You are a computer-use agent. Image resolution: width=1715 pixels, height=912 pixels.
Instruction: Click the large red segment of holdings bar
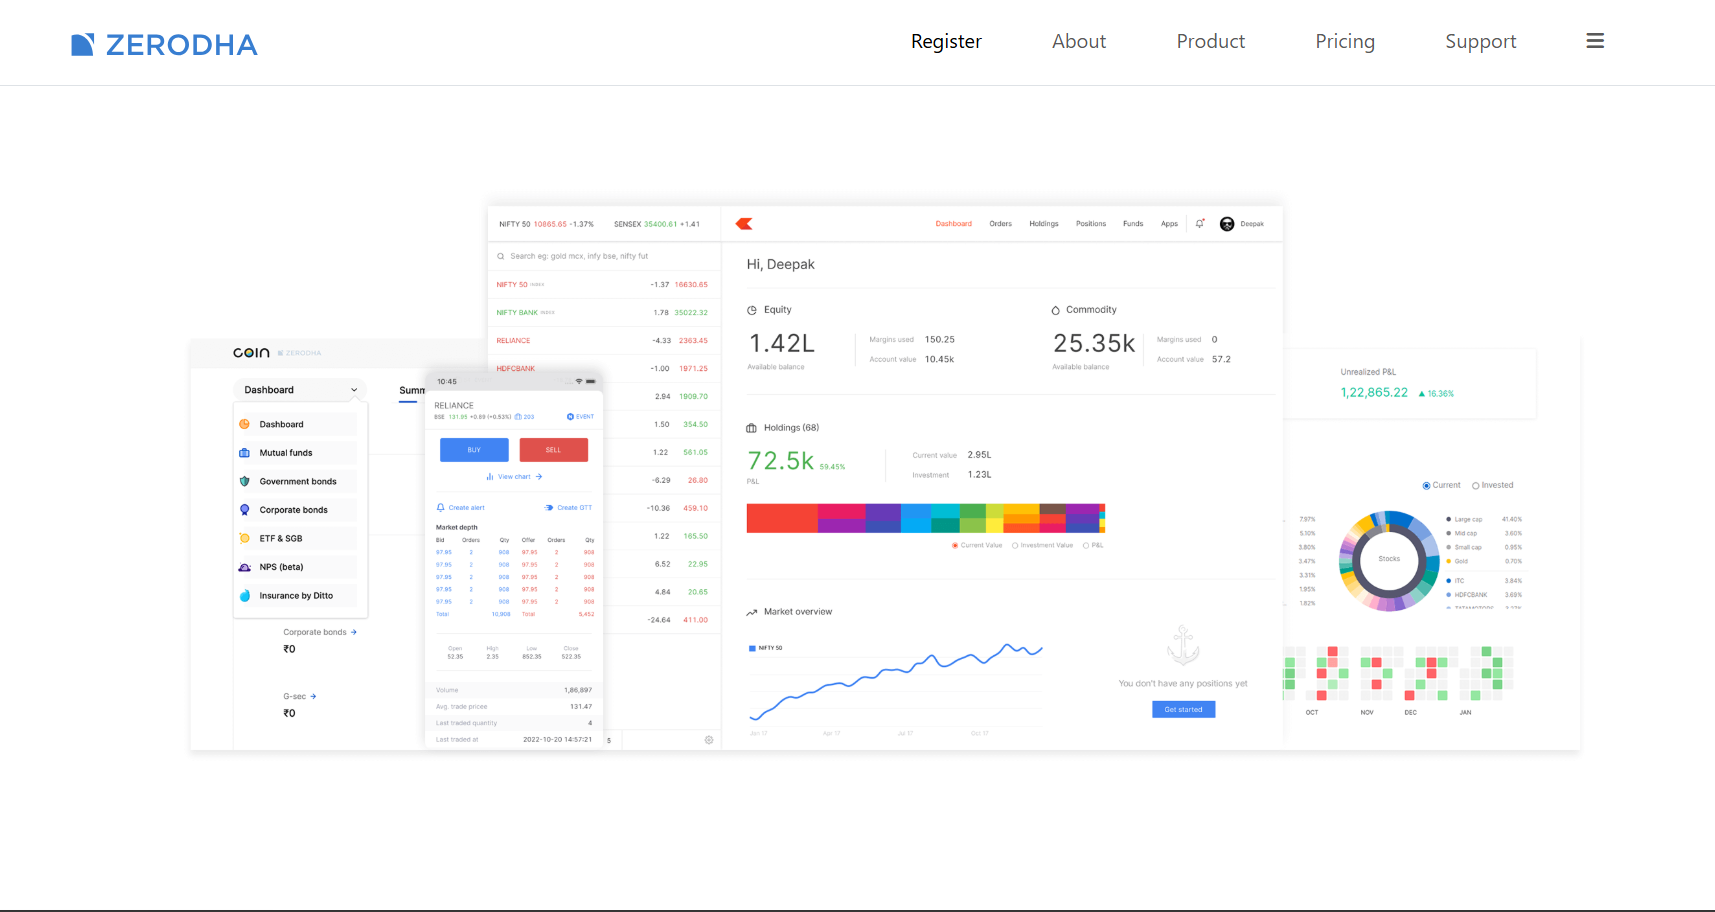click(x=782, y=518)
